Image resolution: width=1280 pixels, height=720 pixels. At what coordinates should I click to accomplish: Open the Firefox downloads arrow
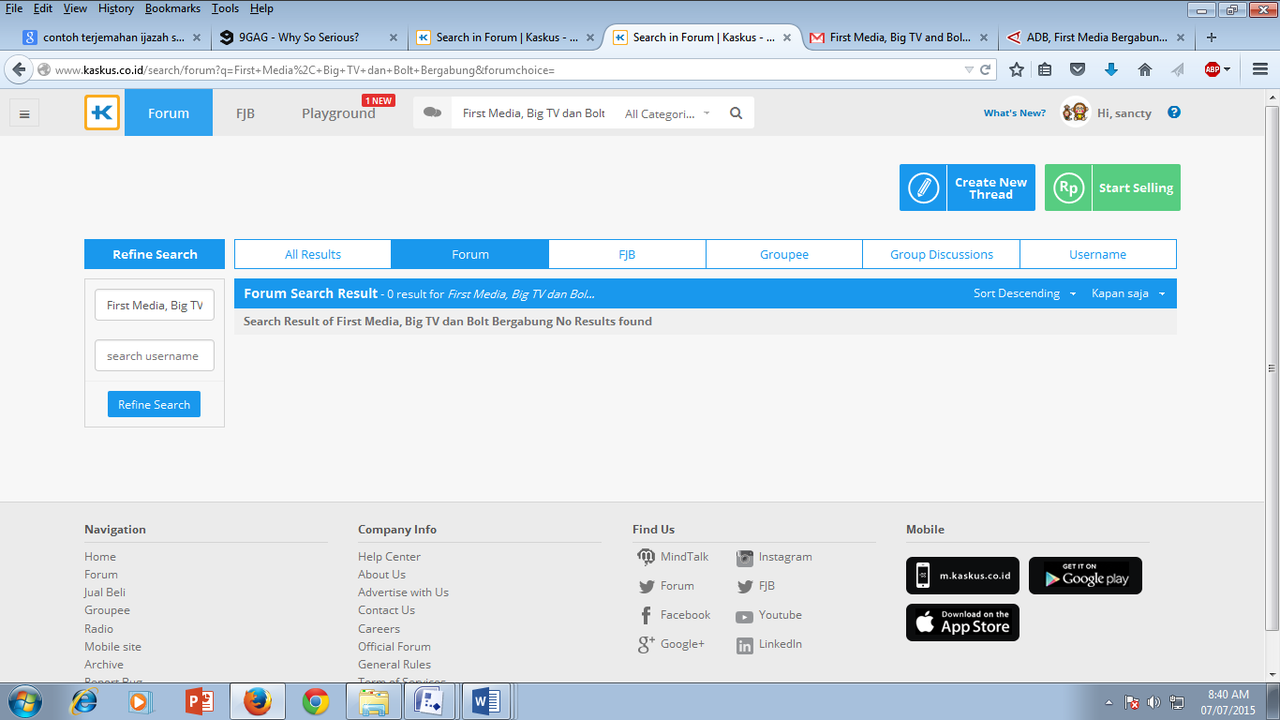pos(1111,70)
